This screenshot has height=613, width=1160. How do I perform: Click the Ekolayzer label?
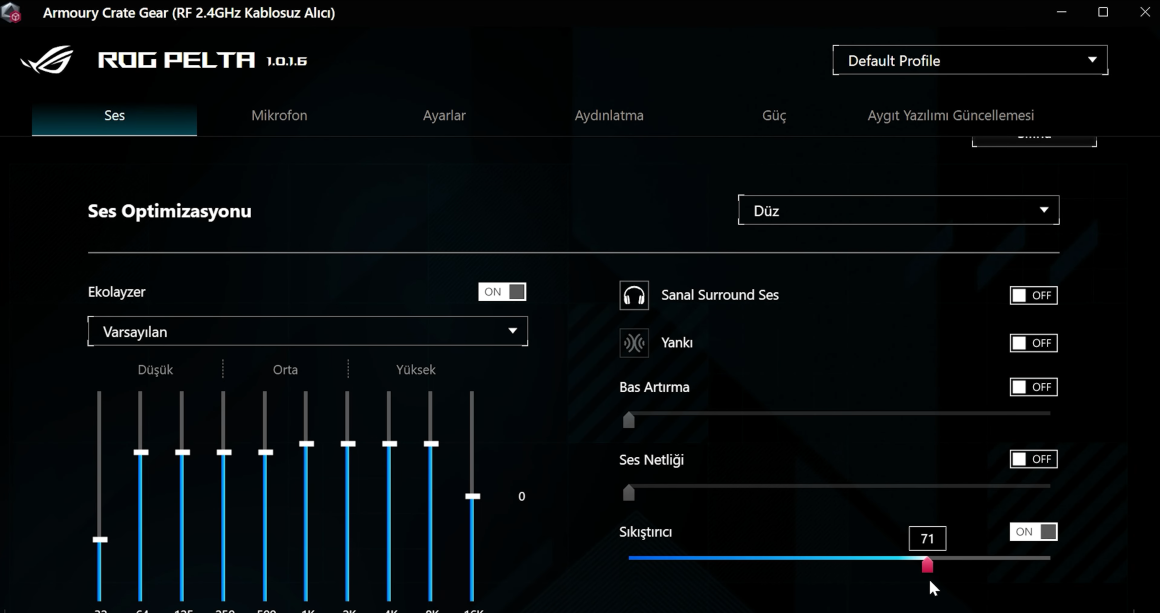[x=116, y=292]
